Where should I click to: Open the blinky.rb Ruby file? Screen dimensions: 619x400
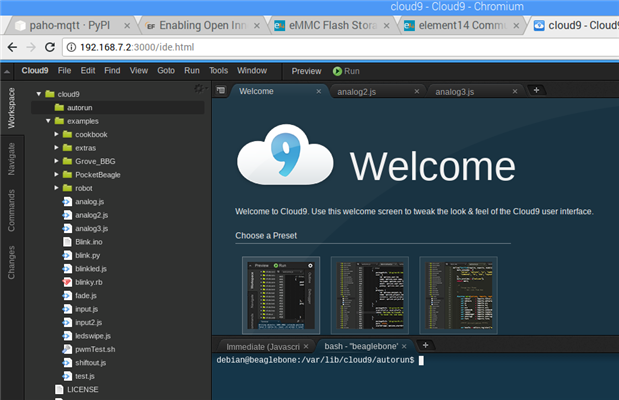tap(89, 282)
